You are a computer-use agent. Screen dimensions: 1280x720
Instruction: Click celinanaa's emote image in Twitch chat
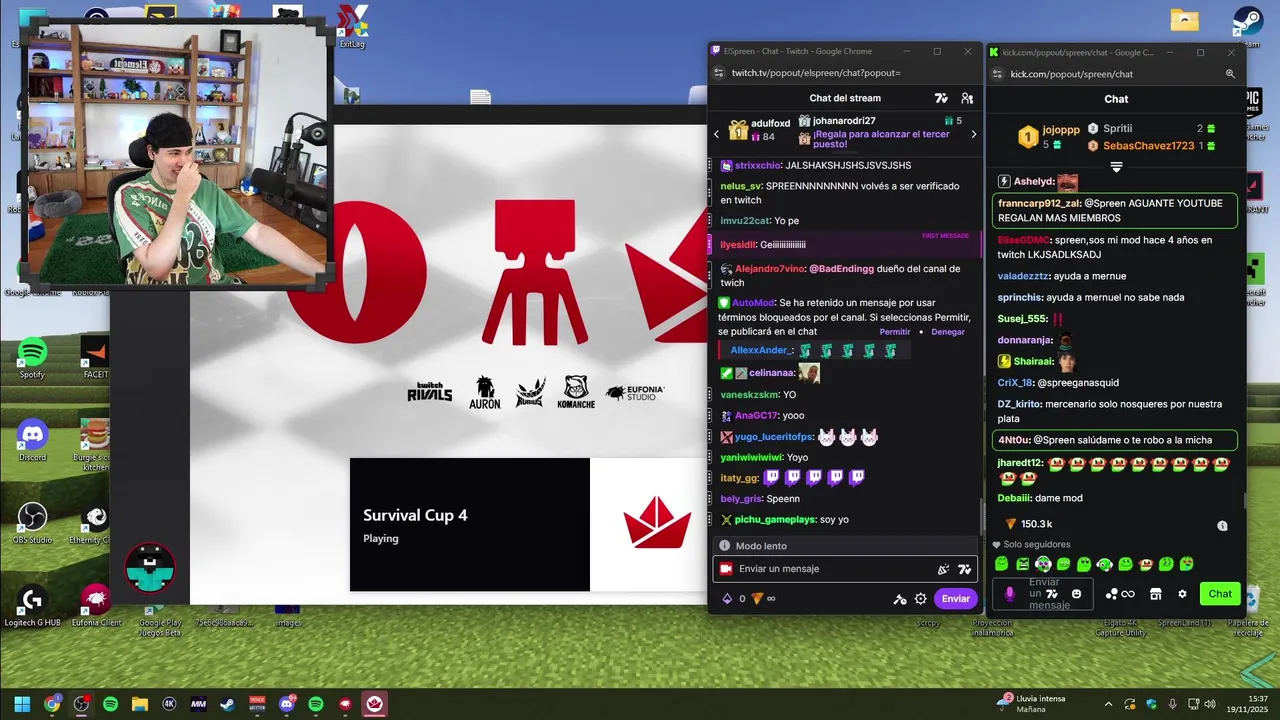click(809, 373)
